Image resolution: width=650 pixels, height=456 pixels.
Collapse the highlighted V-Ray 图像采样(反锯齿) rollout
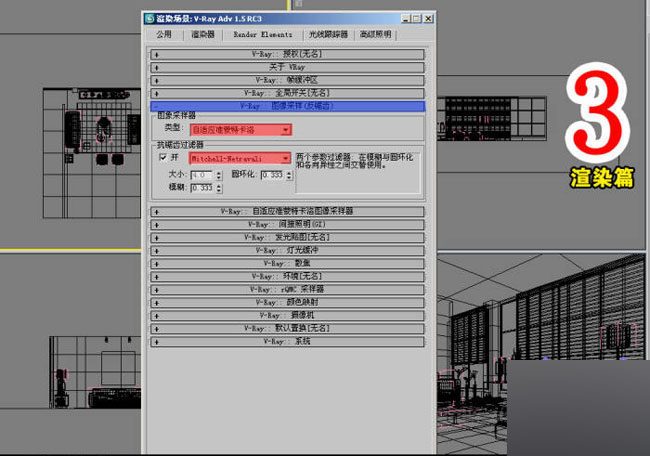(287, 106)
